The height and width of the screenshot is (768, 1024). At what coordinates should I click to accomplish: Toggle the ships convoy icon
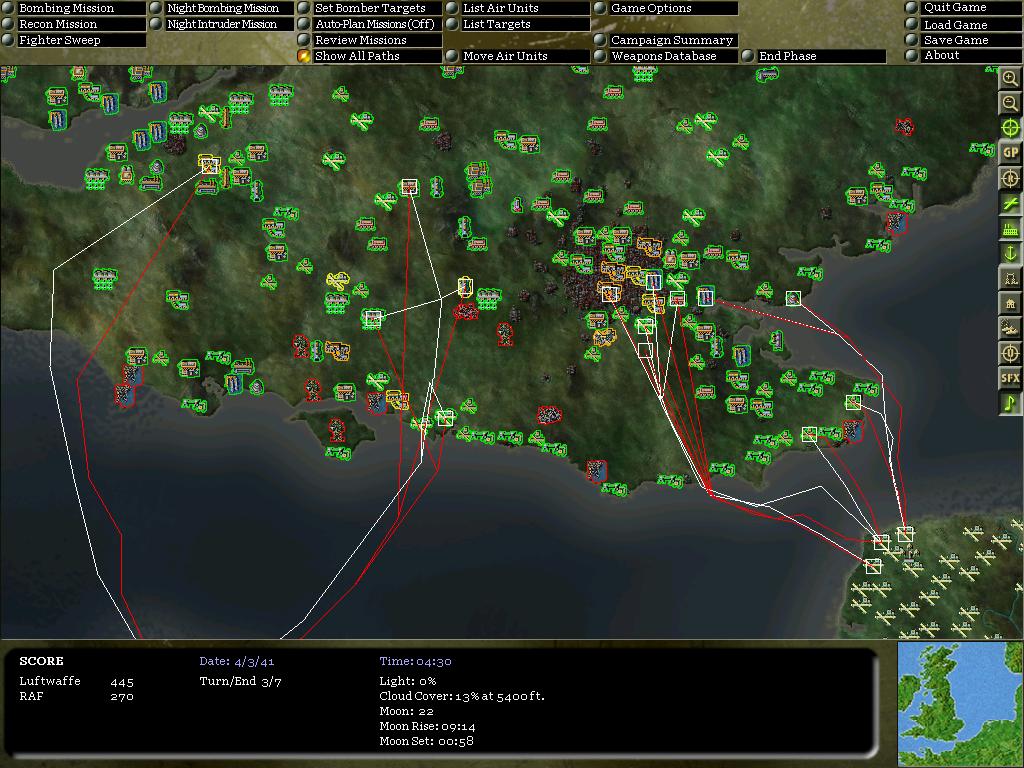click(x=1010, y=328)
